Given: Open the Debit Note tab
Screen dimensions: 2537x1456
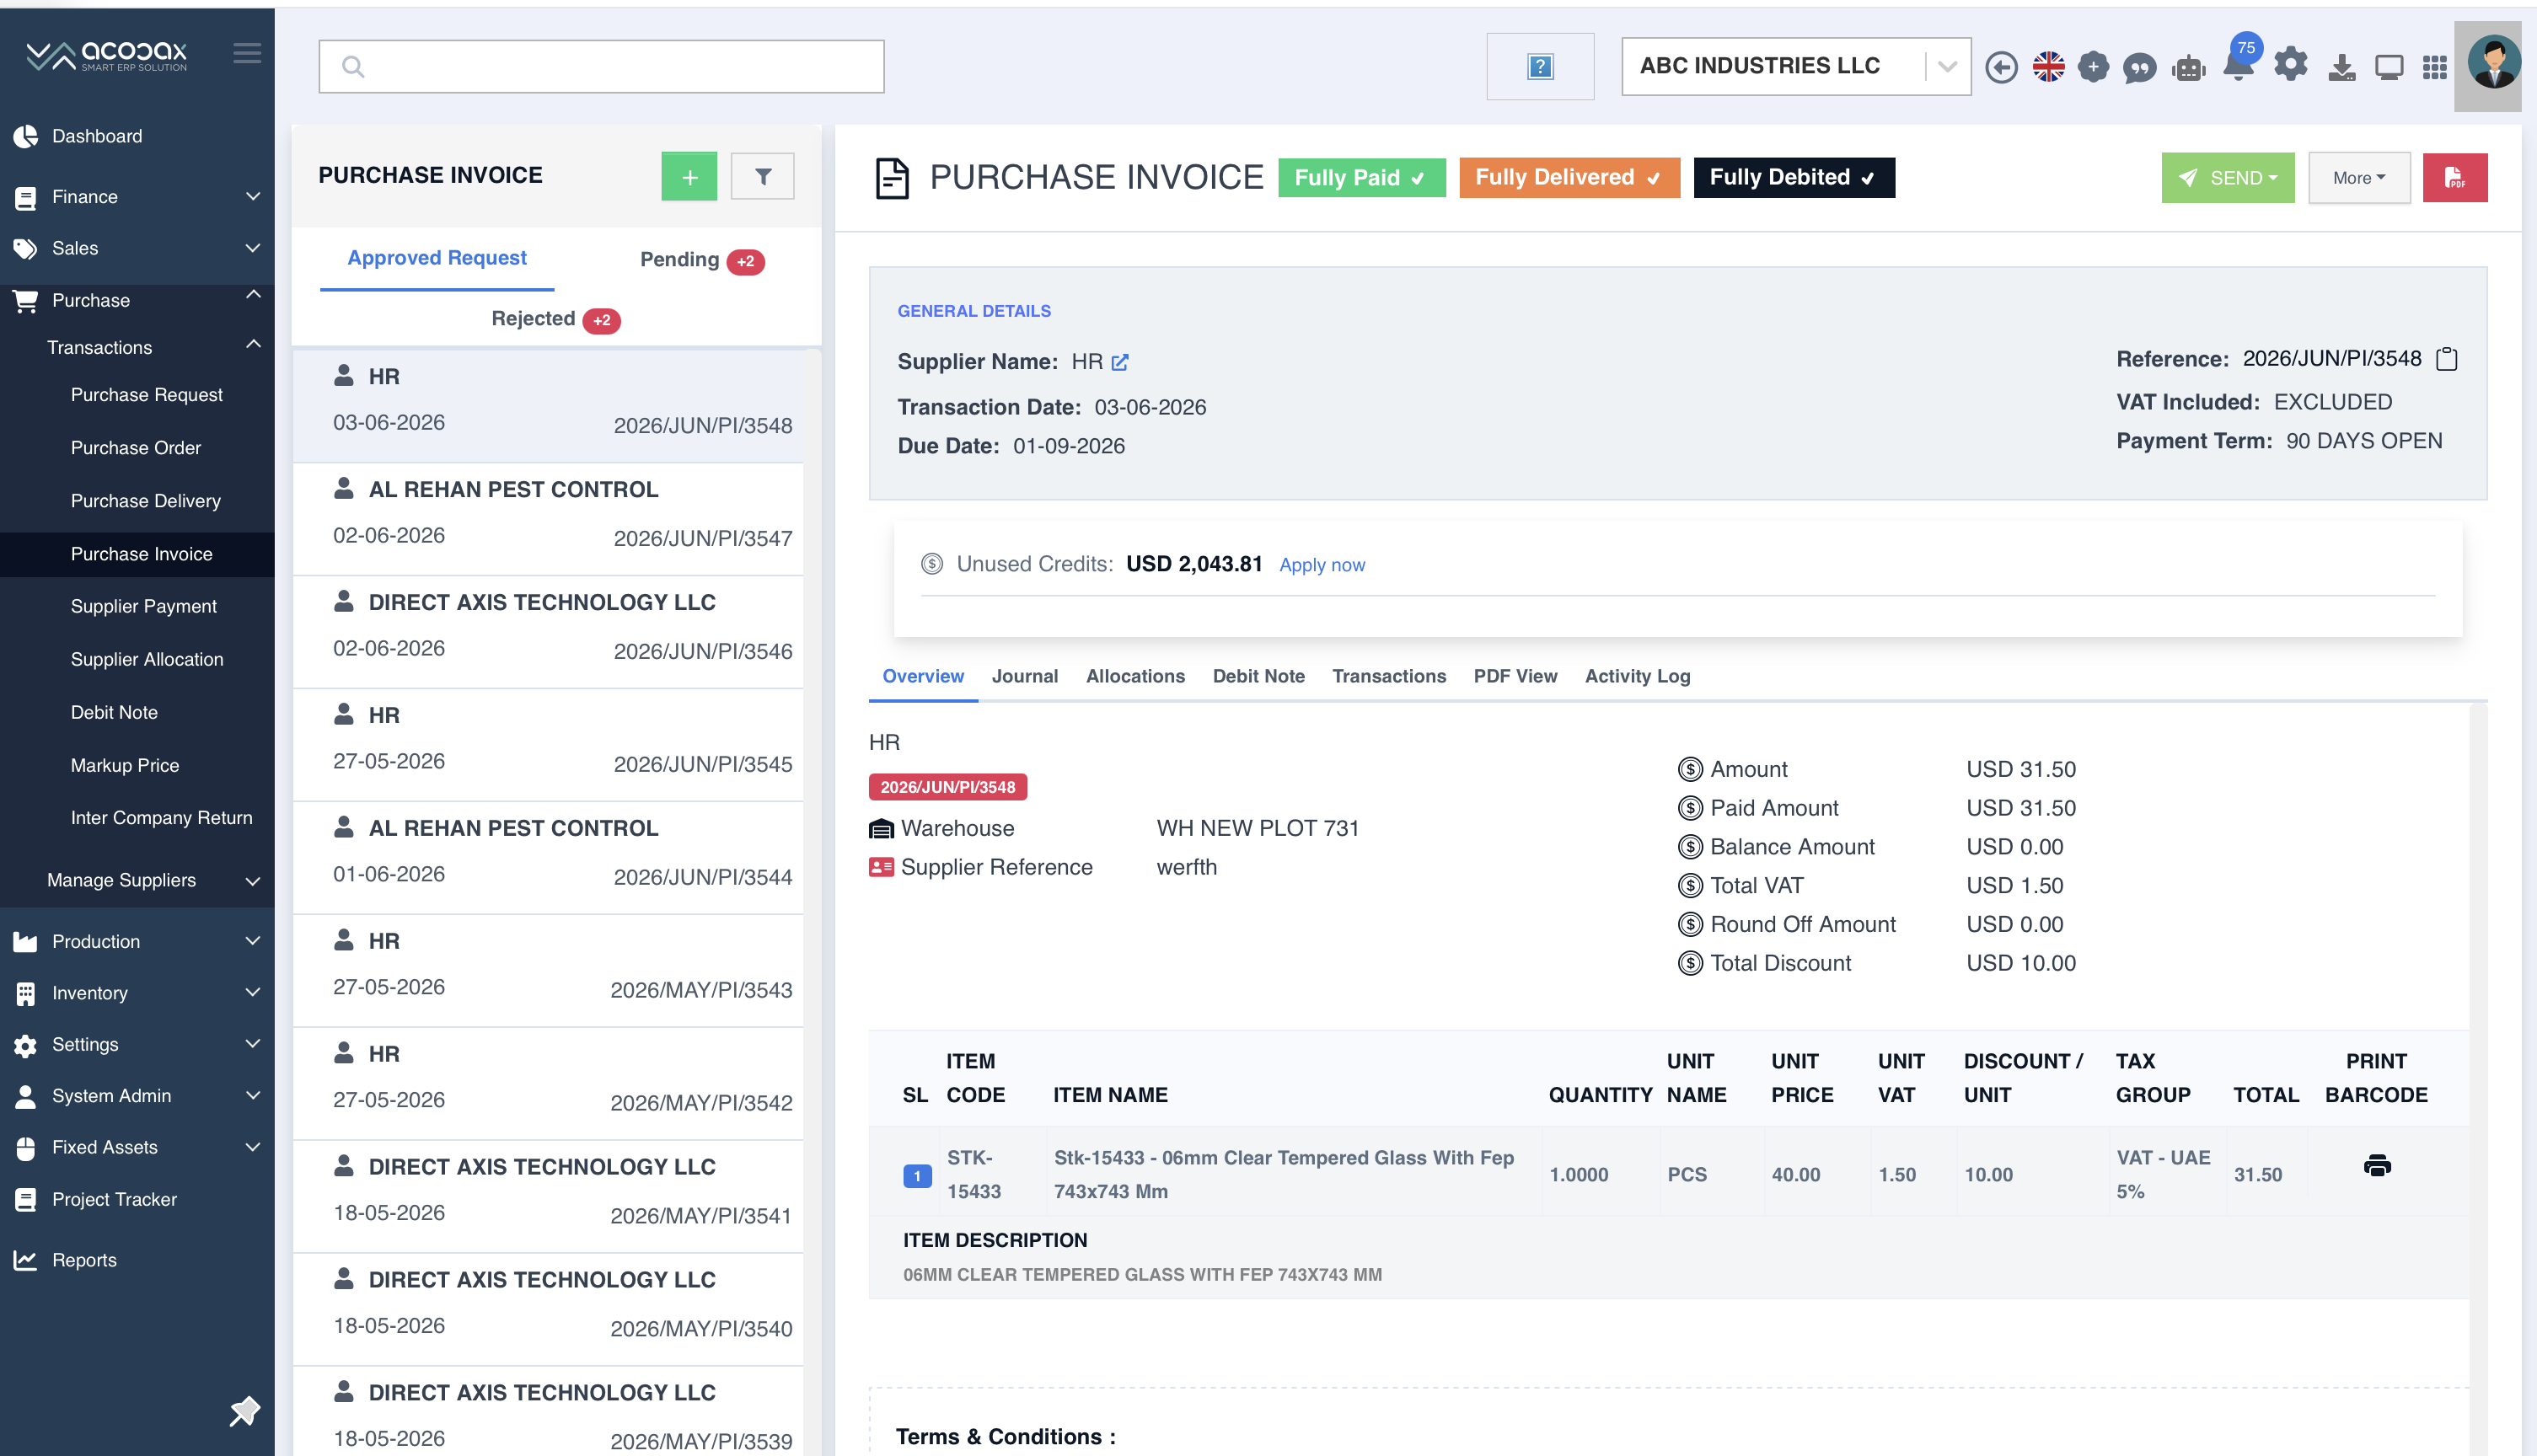Looking at the screenshot, I should pos(1258,676).
